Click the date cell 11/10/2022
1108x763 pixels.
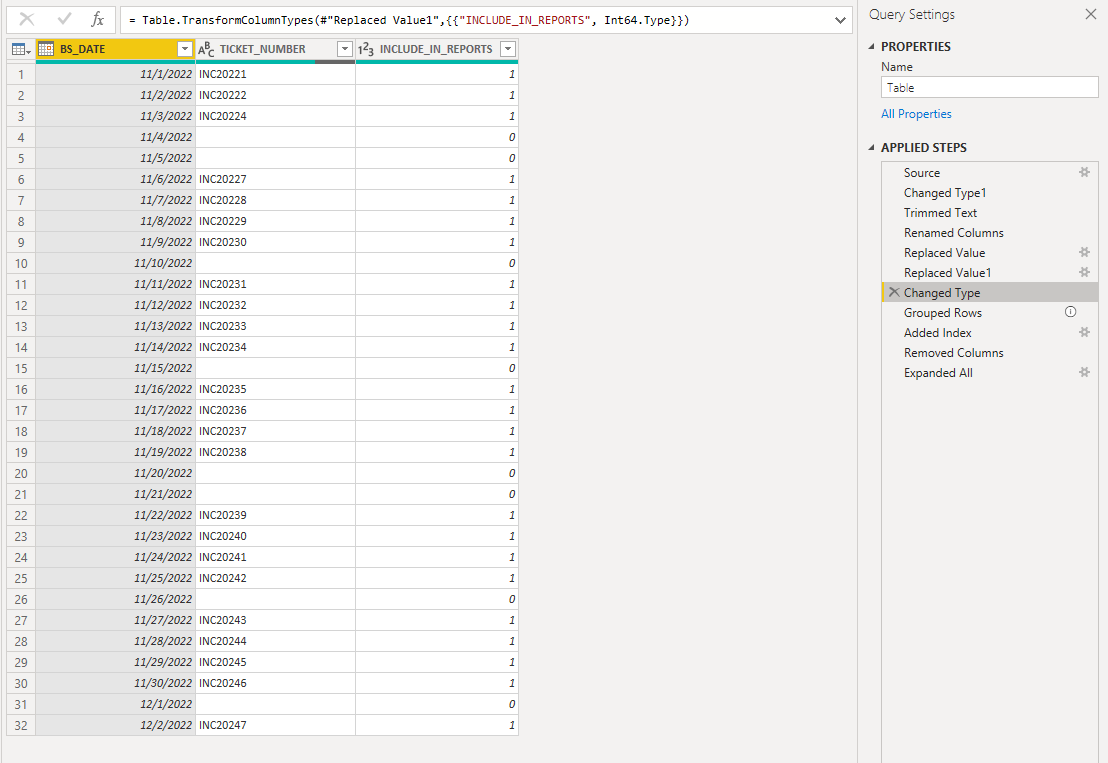coord(116,264)
